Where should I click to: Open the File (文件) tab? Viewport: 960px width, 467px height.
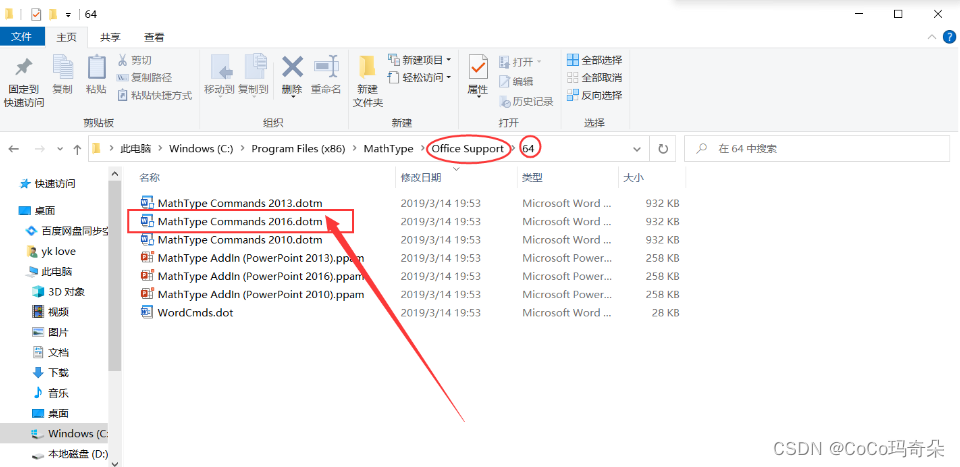coord(21,37)
